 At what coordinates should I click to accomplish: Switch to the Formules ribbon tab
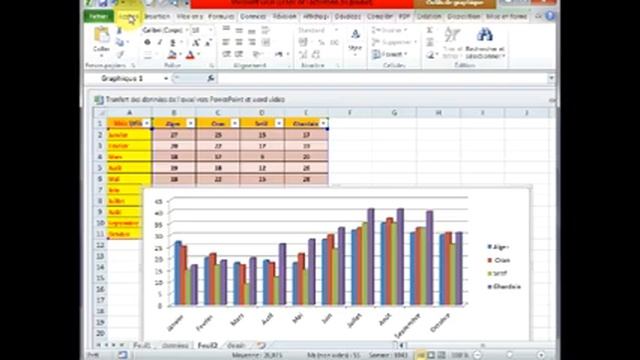tap(221, 16)
